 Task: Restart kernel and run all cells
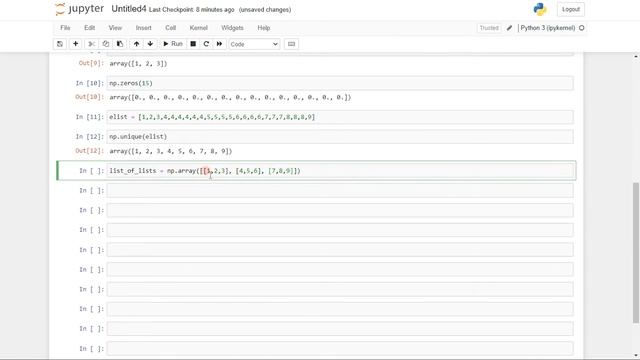[219, 44]
